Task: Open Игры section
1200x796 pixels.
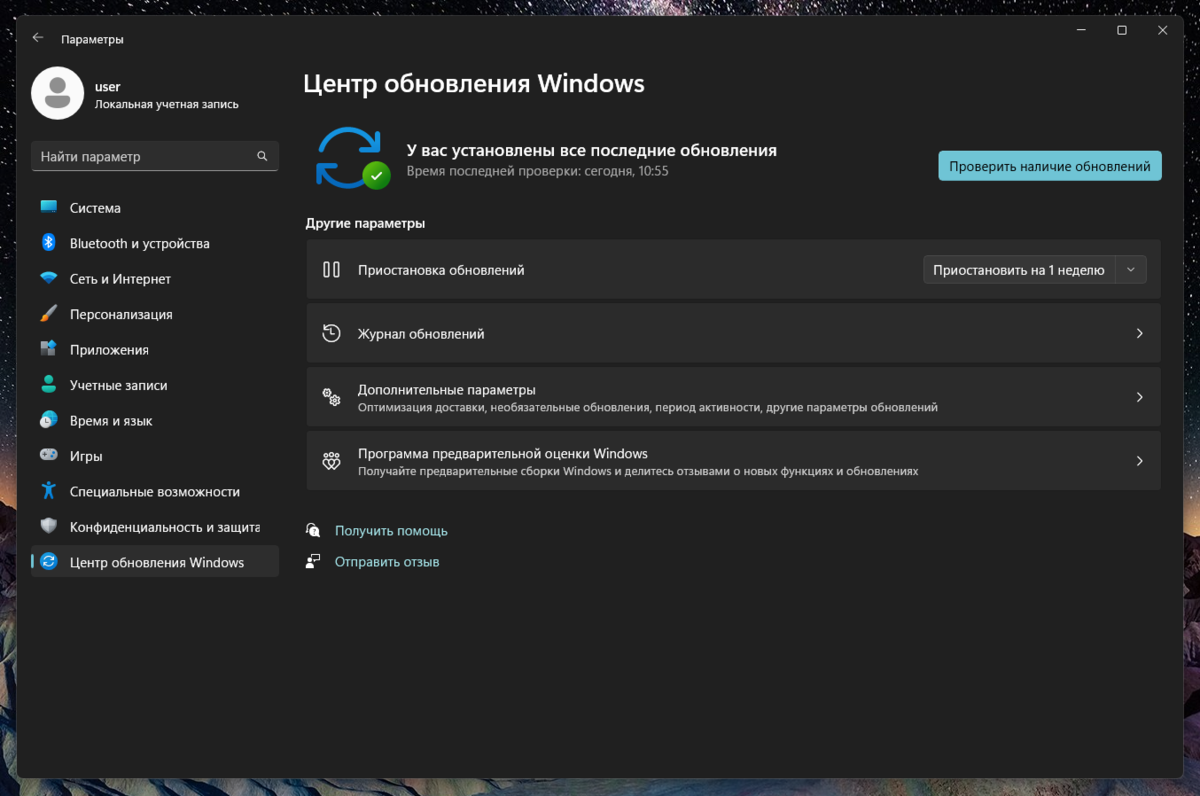Action: pos(155,456)
